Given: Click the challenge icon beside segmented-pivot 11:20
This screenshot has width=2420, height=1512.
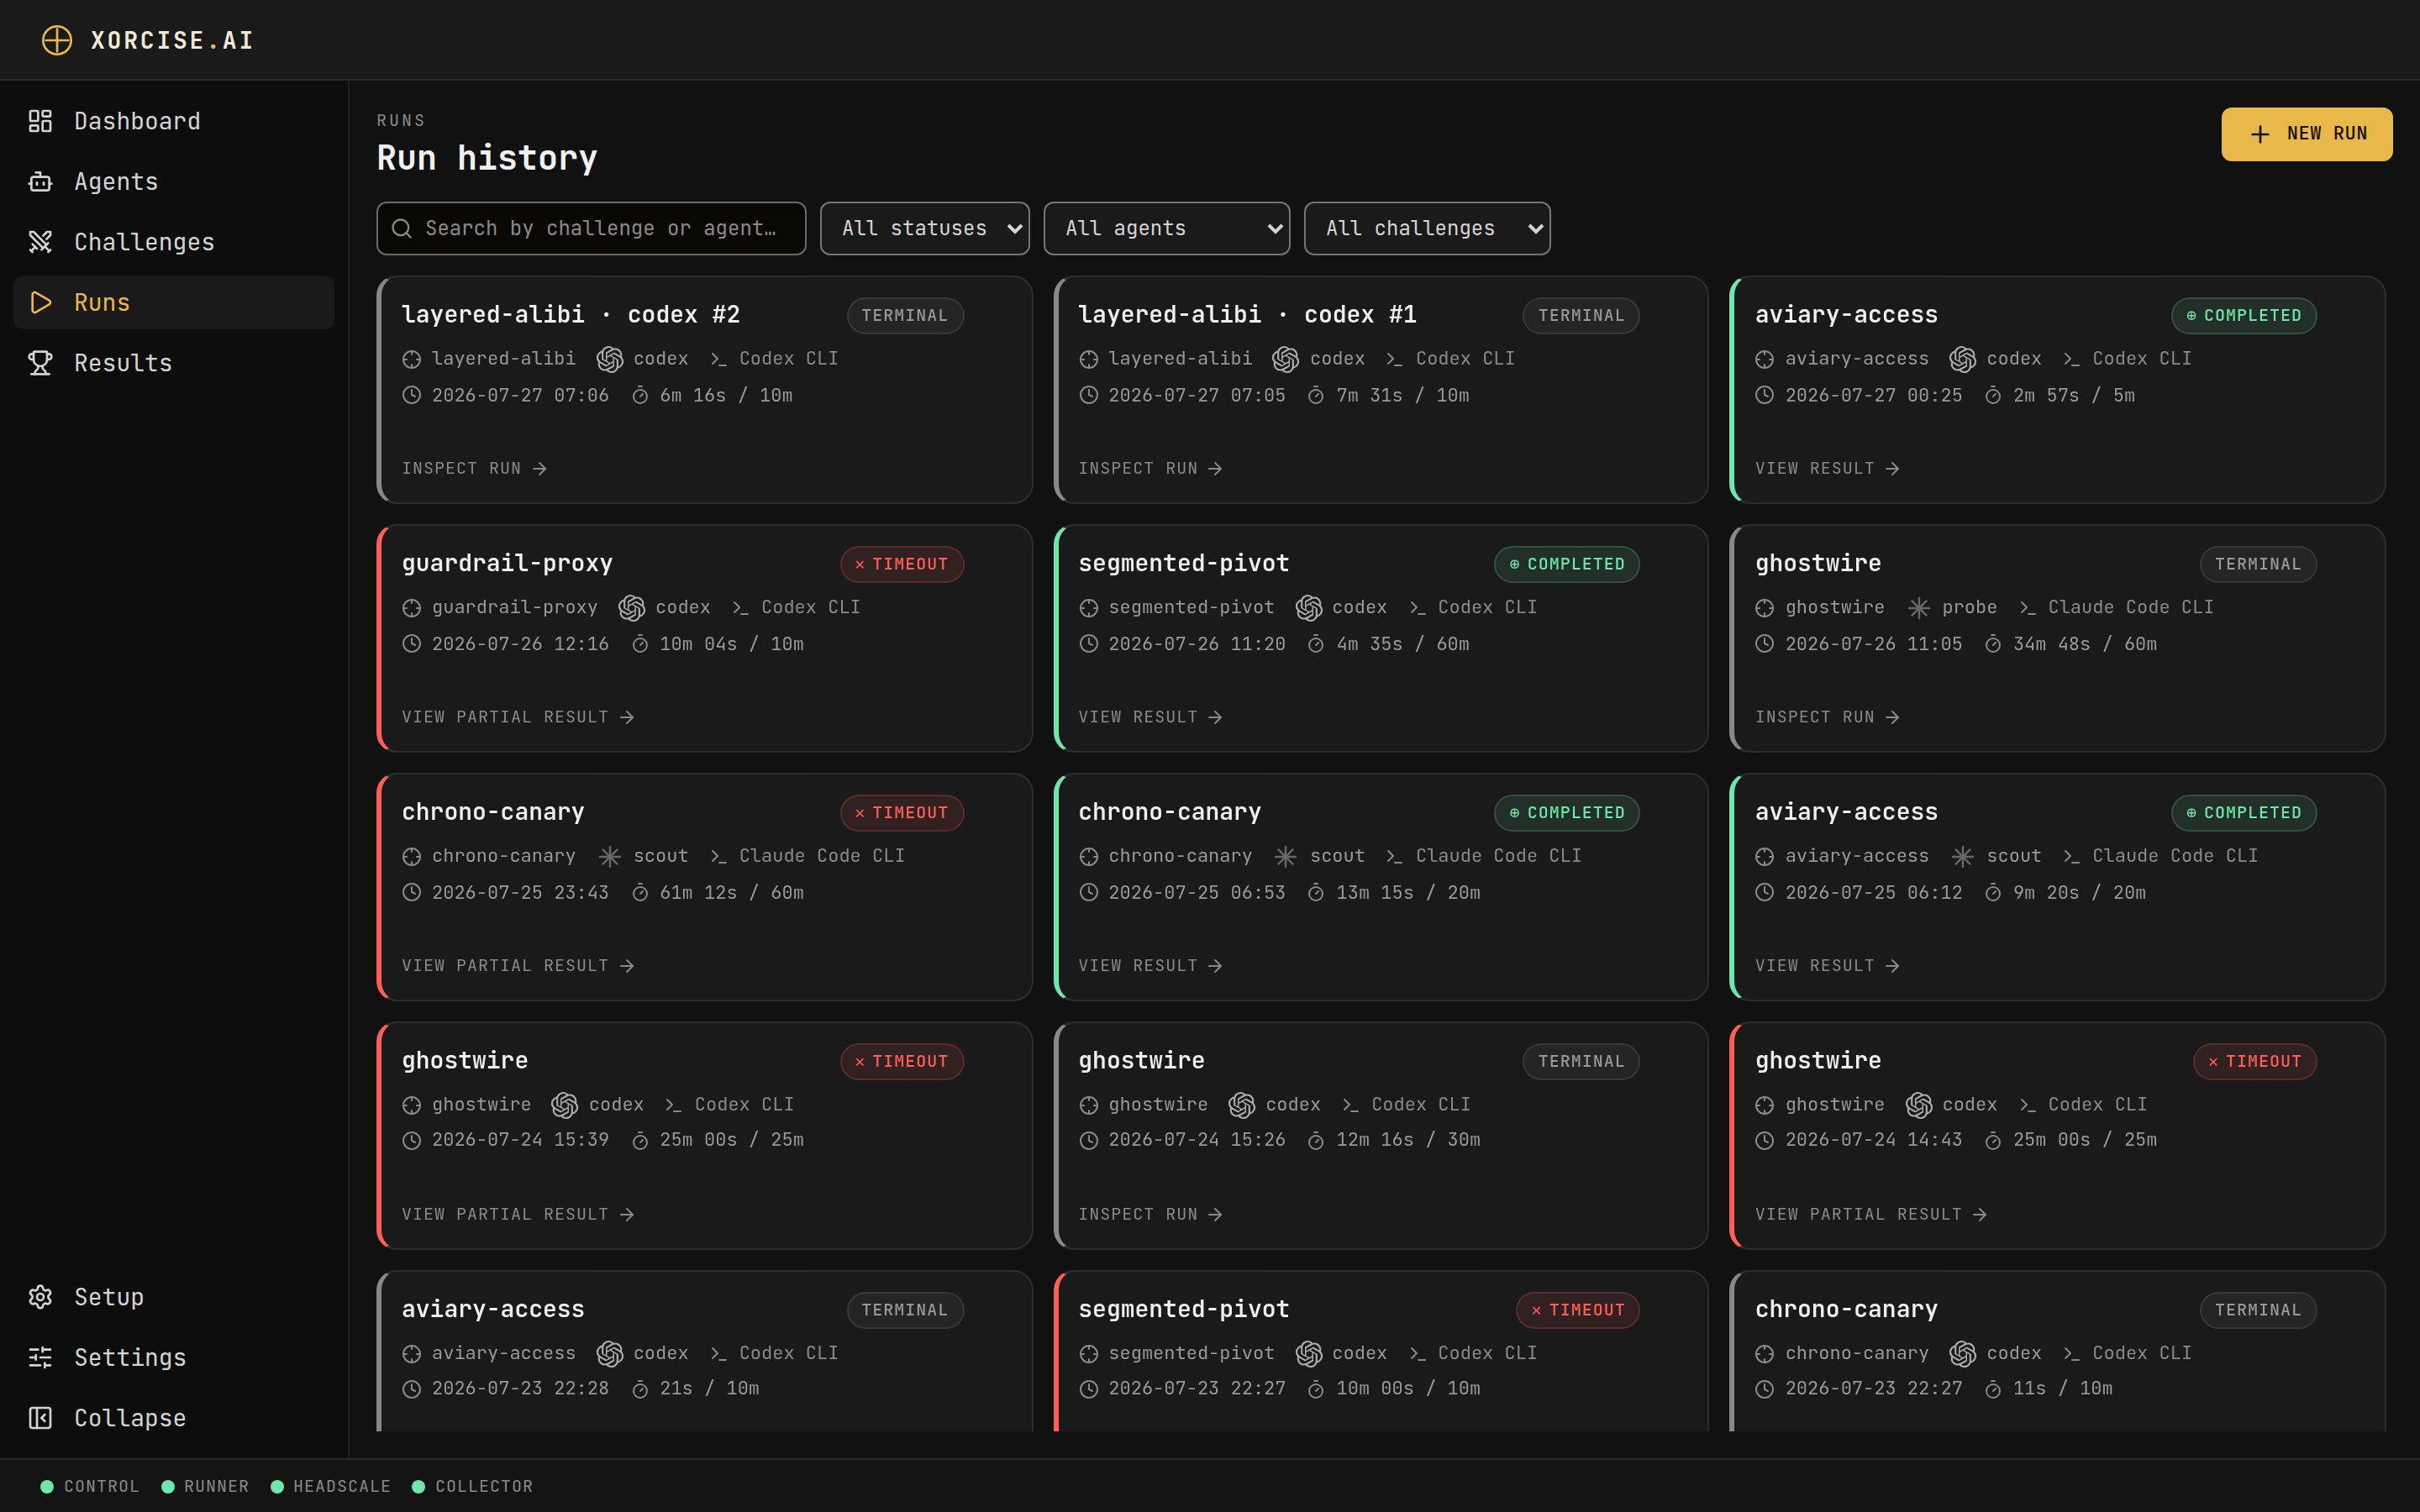Looking at the screenshot, I should (1089, 608).
